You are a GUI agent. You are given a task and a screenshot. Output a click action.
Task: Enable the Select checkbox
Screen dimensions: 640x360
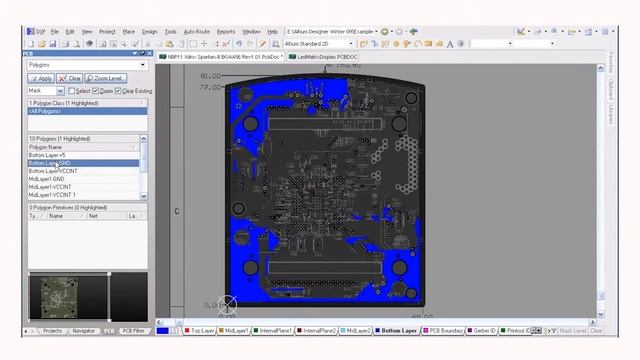point(72,91)
